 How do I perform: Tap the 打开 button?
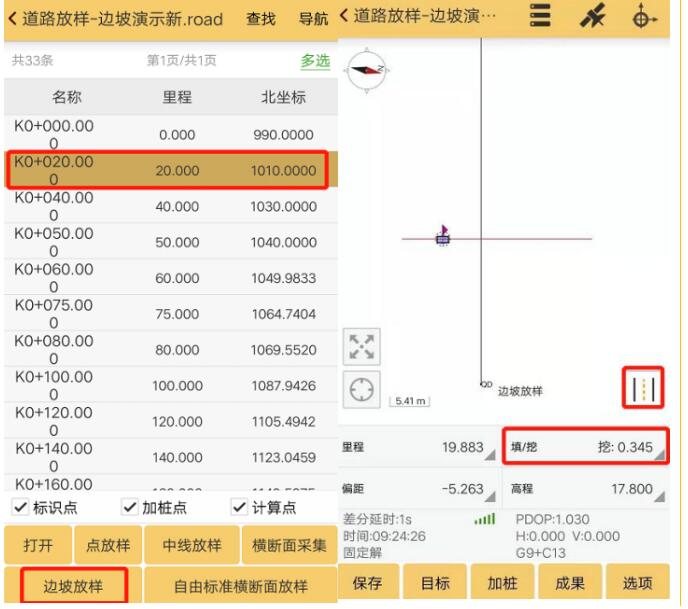38,545
